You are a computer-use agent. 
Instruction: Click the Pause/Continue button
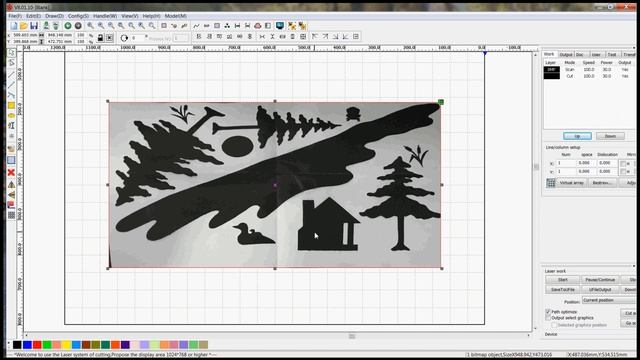pyautogui.click(x=600, y=280)
